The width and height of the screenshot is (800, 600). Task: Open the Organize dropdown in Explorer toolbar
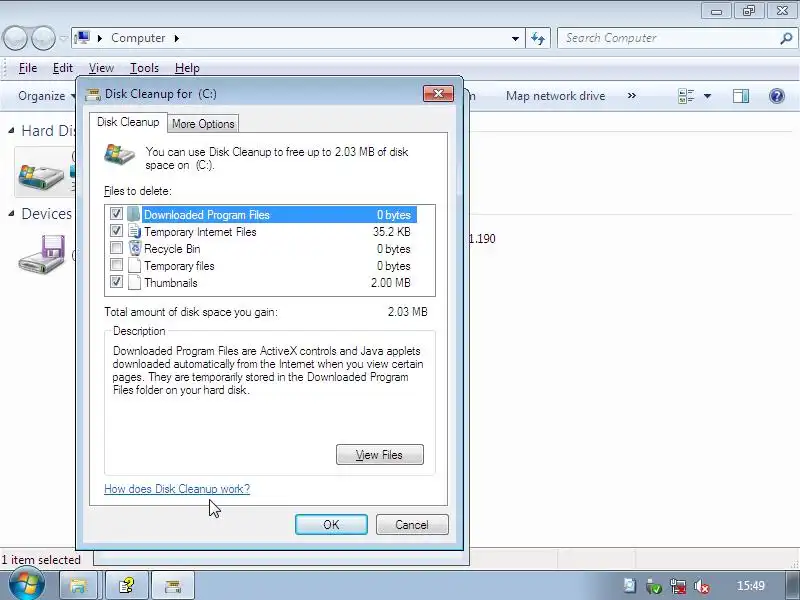46,96
